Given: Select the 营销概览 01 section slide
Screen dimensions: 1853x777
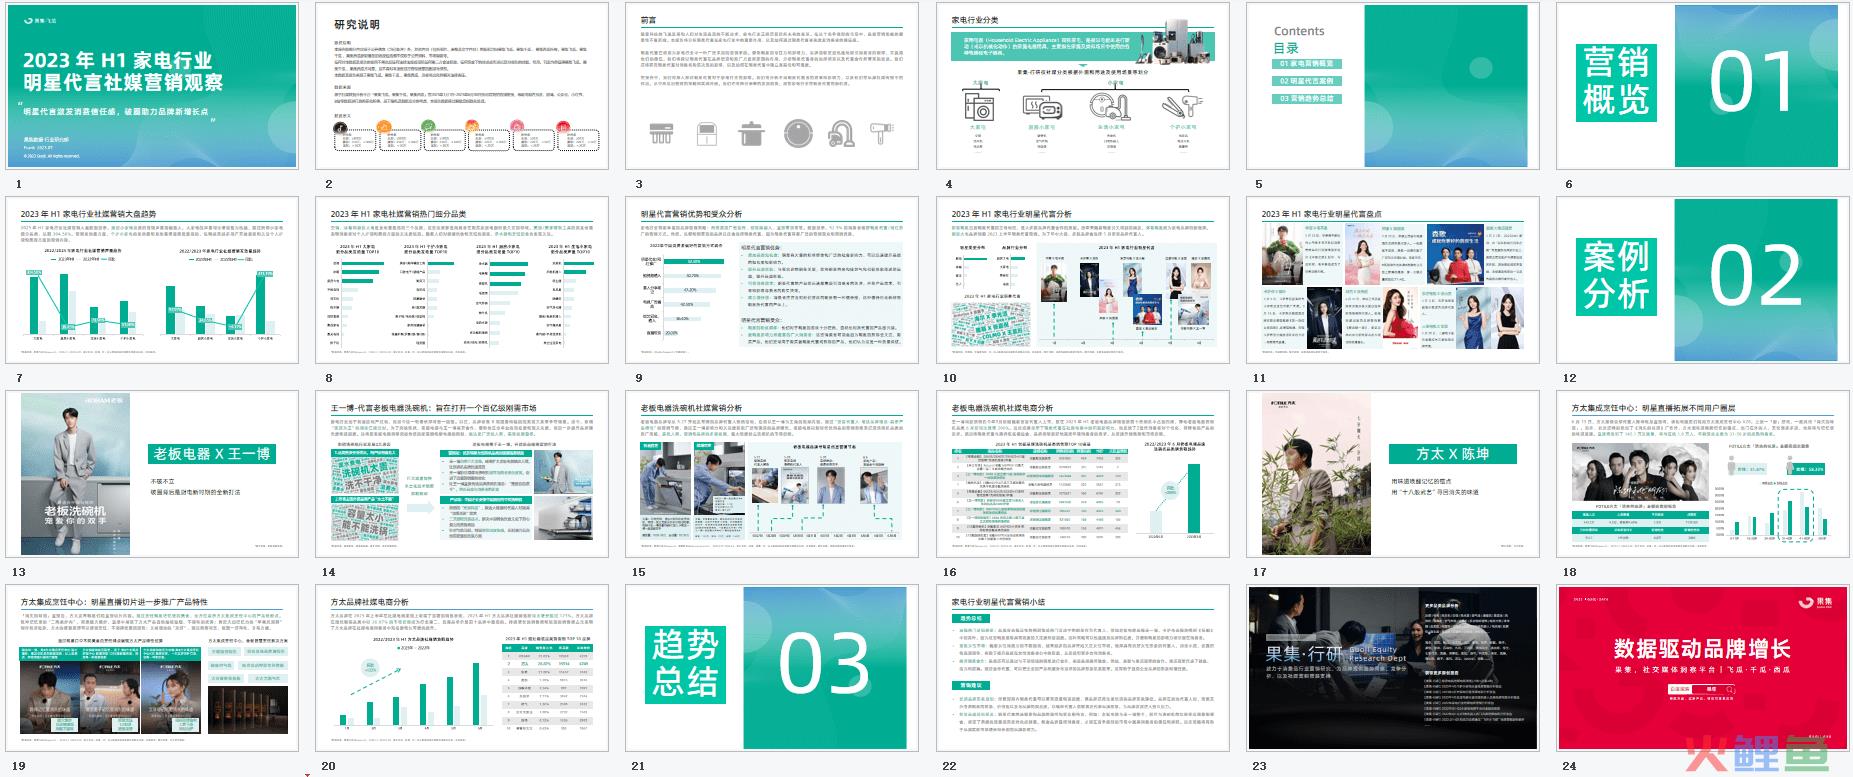Looking at the screenshot, I should 1703,85.
